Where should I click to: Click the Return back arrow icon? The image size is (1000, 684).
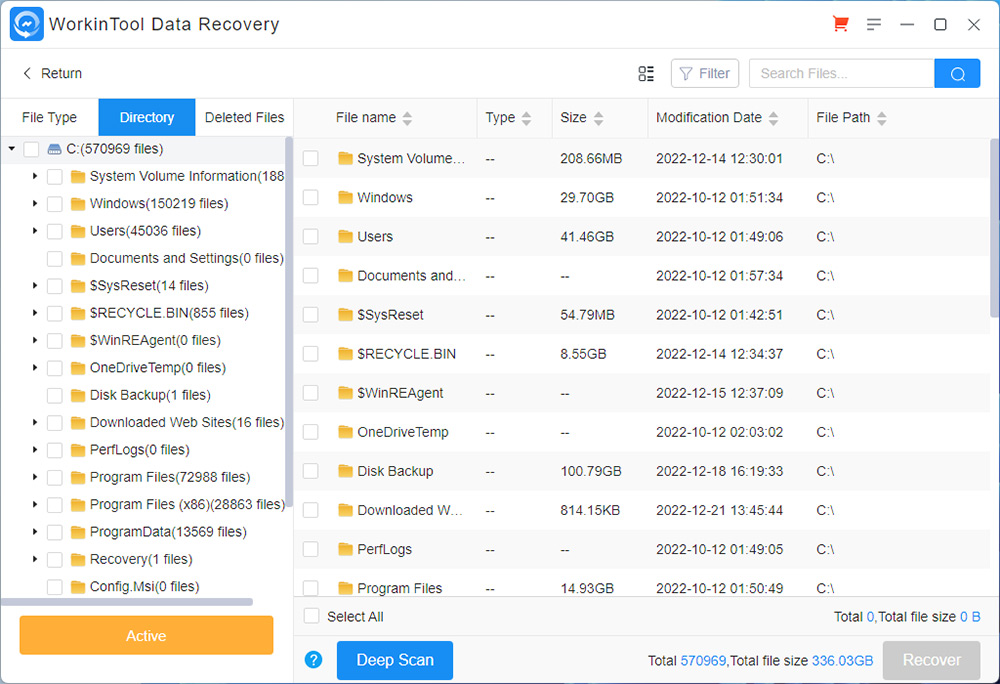(x=27, y=73)
